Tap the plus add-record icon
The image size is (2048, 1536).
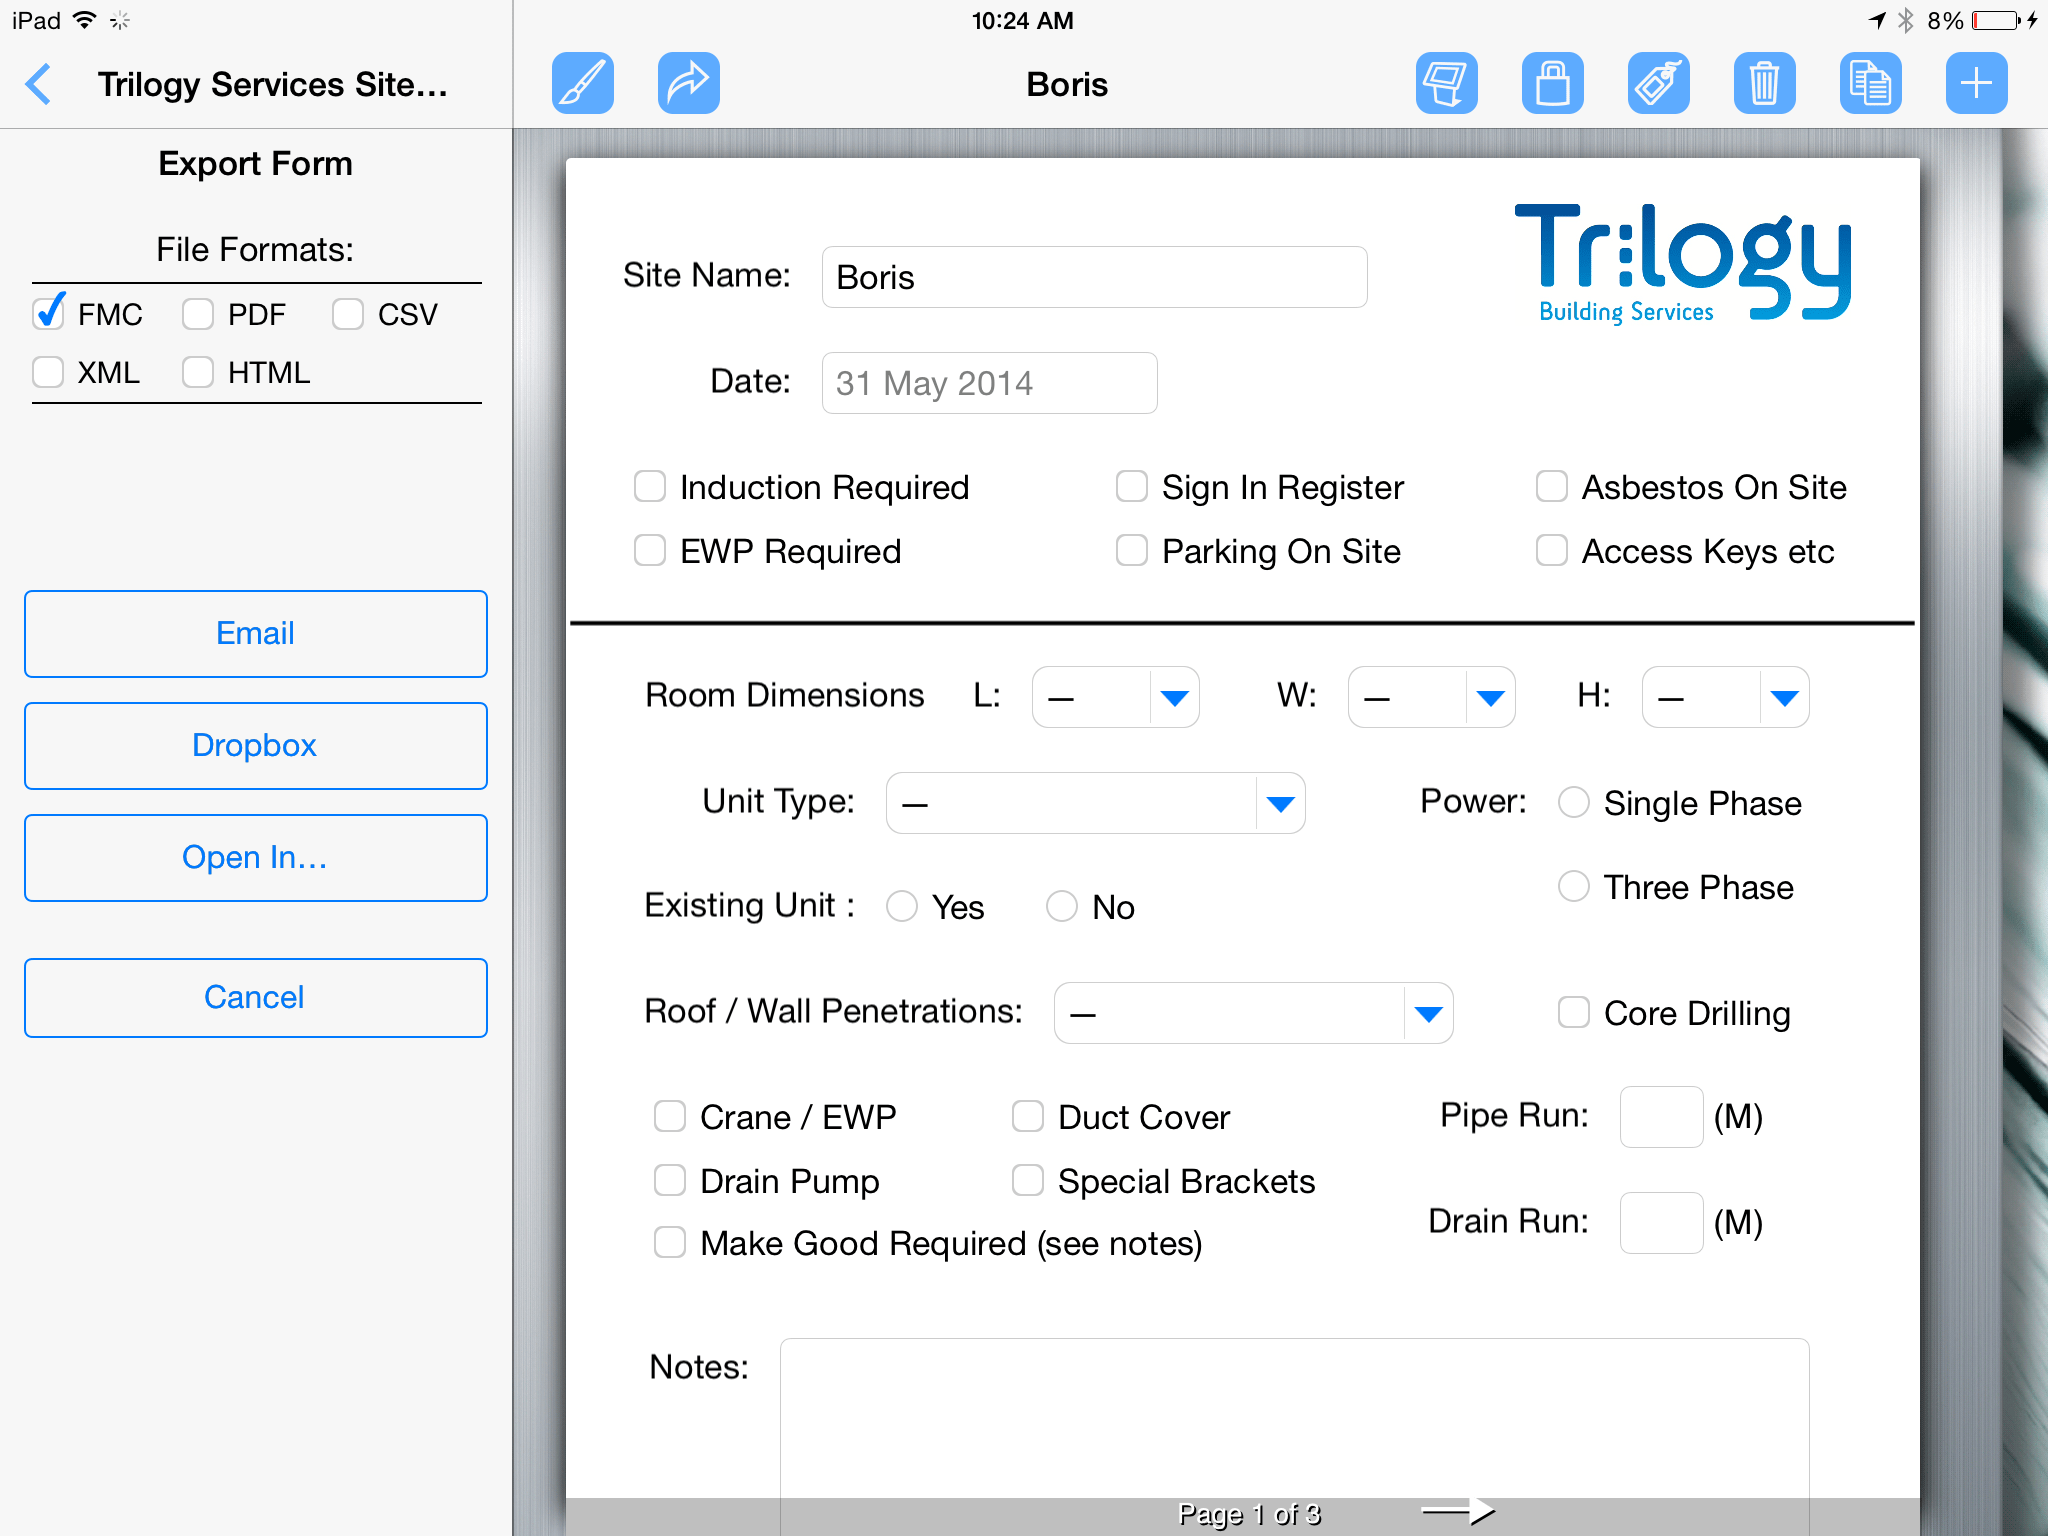1976,83
